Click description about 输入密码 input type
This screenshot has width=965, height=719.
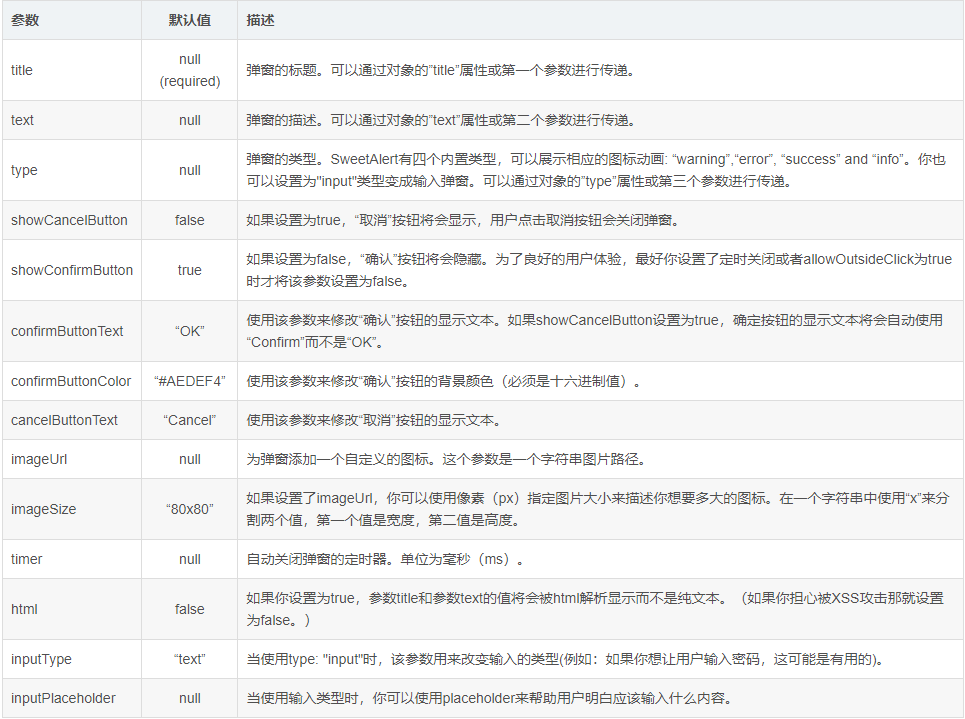coord(566,659)
